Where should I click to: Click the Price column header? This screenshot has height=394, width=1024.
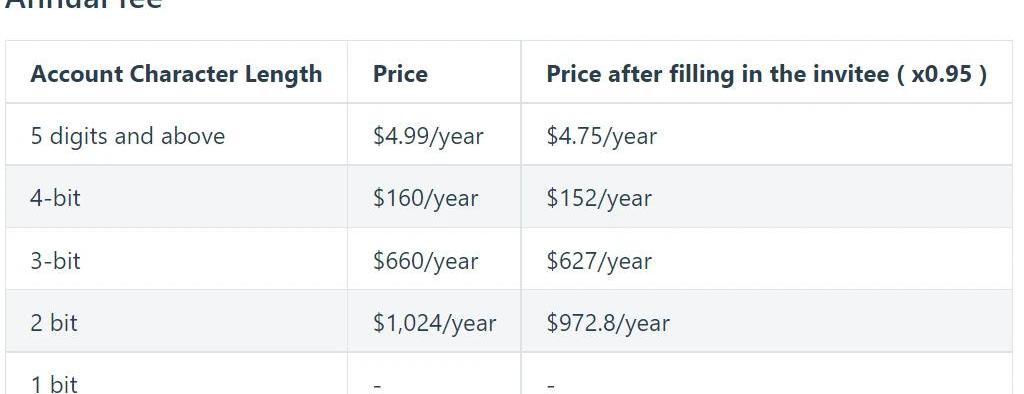[x=400, y=74]
